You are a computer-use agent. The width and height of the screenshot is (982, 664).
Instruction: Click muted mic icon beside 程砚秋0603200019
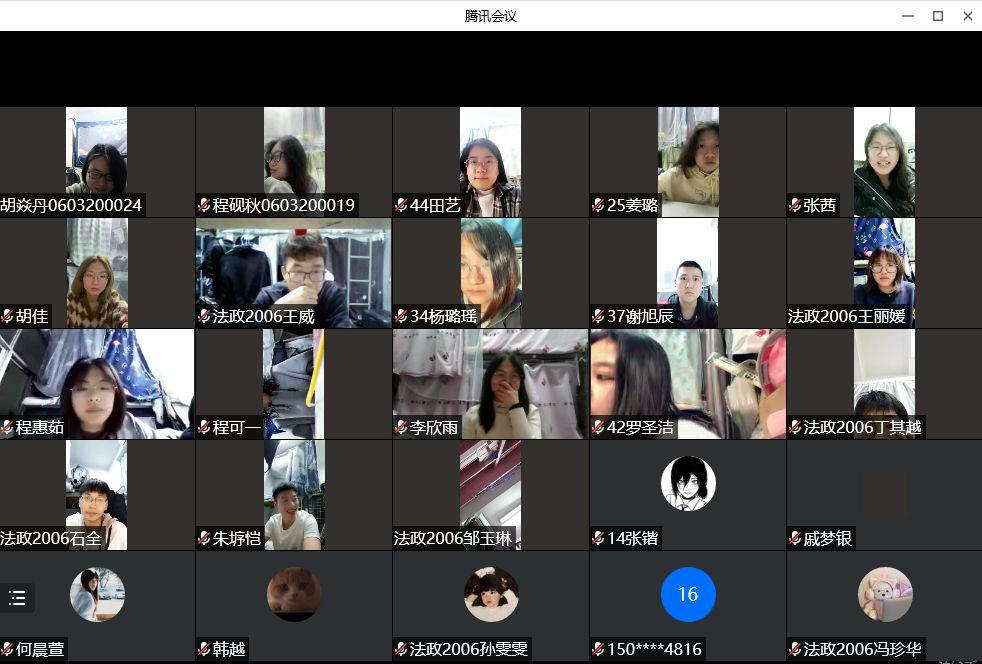[x=204, y=206]
